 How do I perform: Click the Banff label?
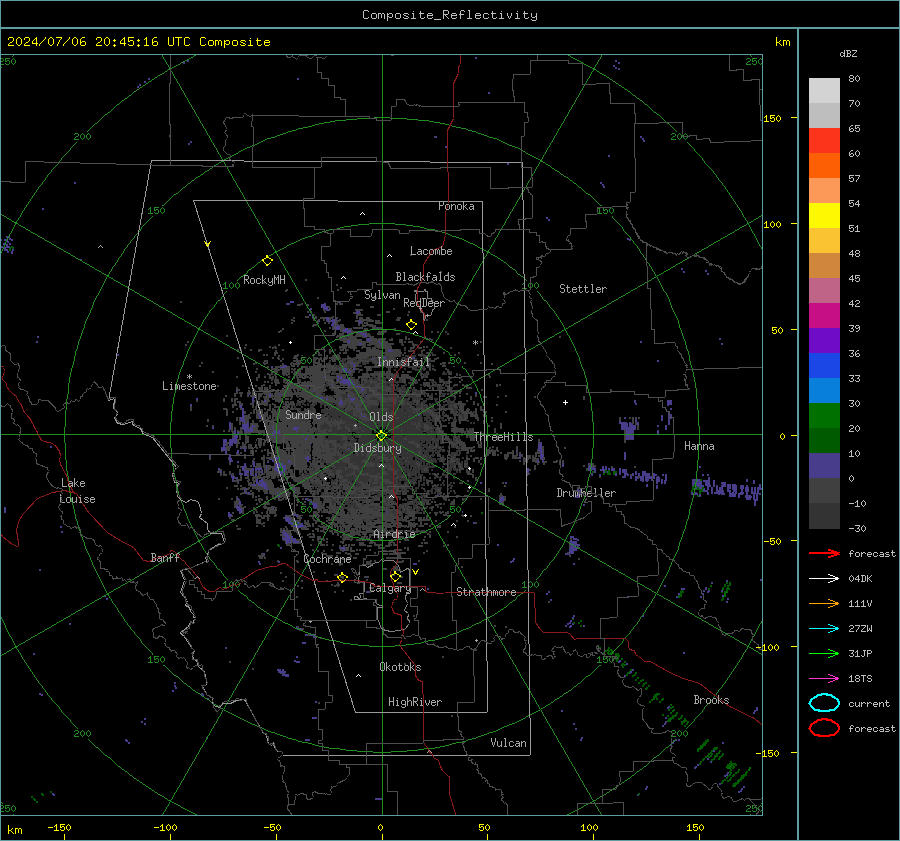[x=165, y=557]
